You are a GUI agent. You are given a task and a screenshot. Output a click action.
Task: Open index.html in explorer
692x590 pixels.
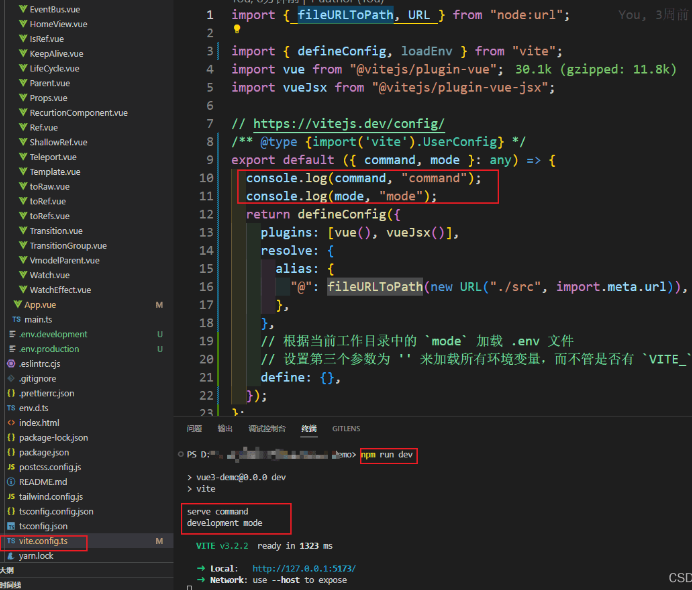tap(39, 423)
